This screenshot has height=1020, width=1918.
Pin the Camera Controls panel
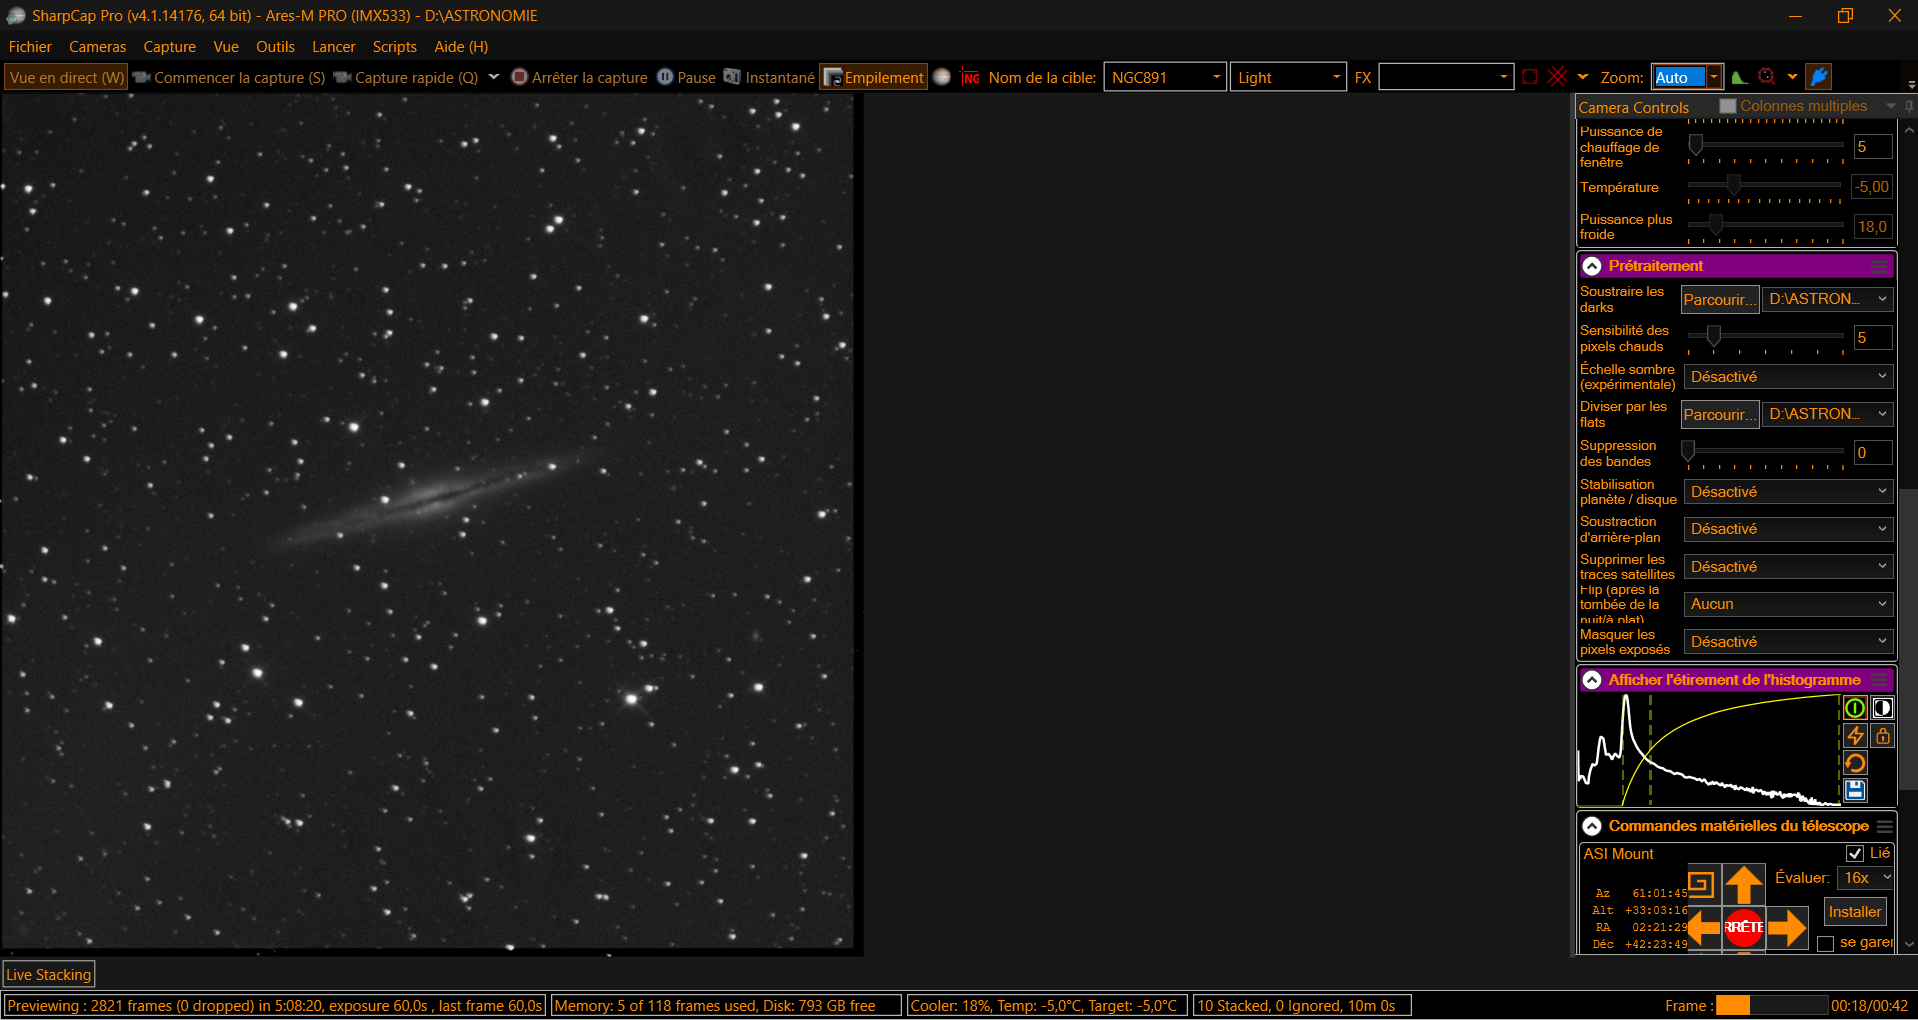click(1909, 106)
